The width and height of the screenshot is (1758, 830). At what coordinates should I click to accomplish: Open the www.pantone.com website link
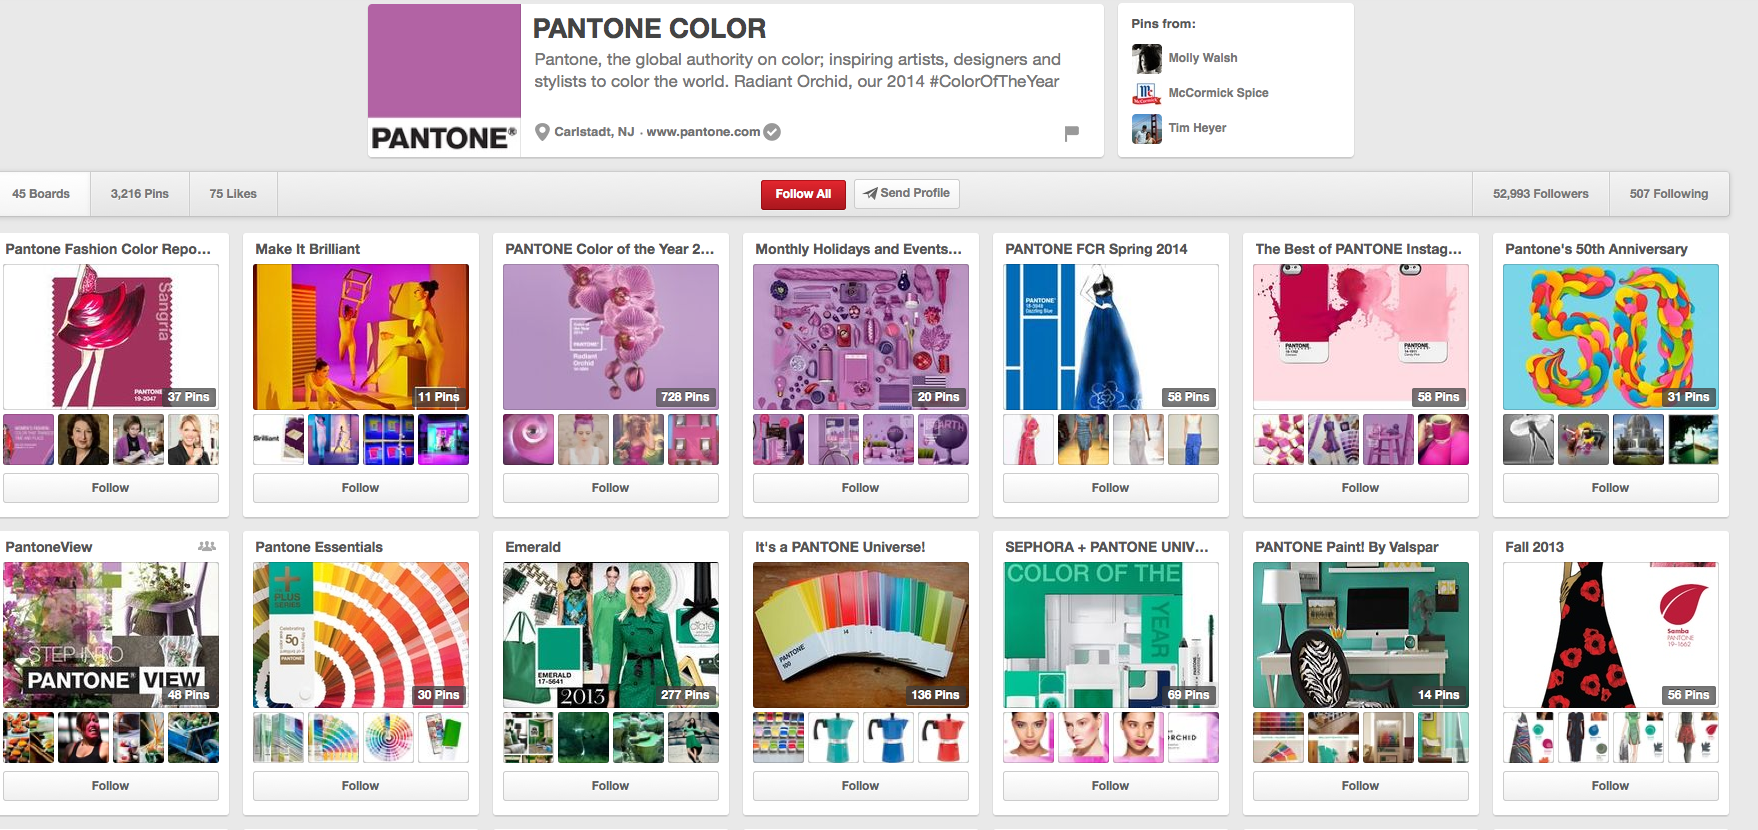(703, 132)
